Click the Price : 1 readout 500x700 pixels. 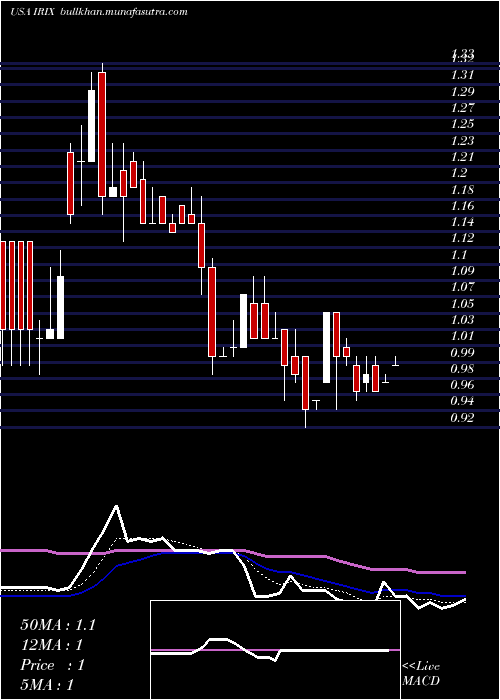point(52,665)
